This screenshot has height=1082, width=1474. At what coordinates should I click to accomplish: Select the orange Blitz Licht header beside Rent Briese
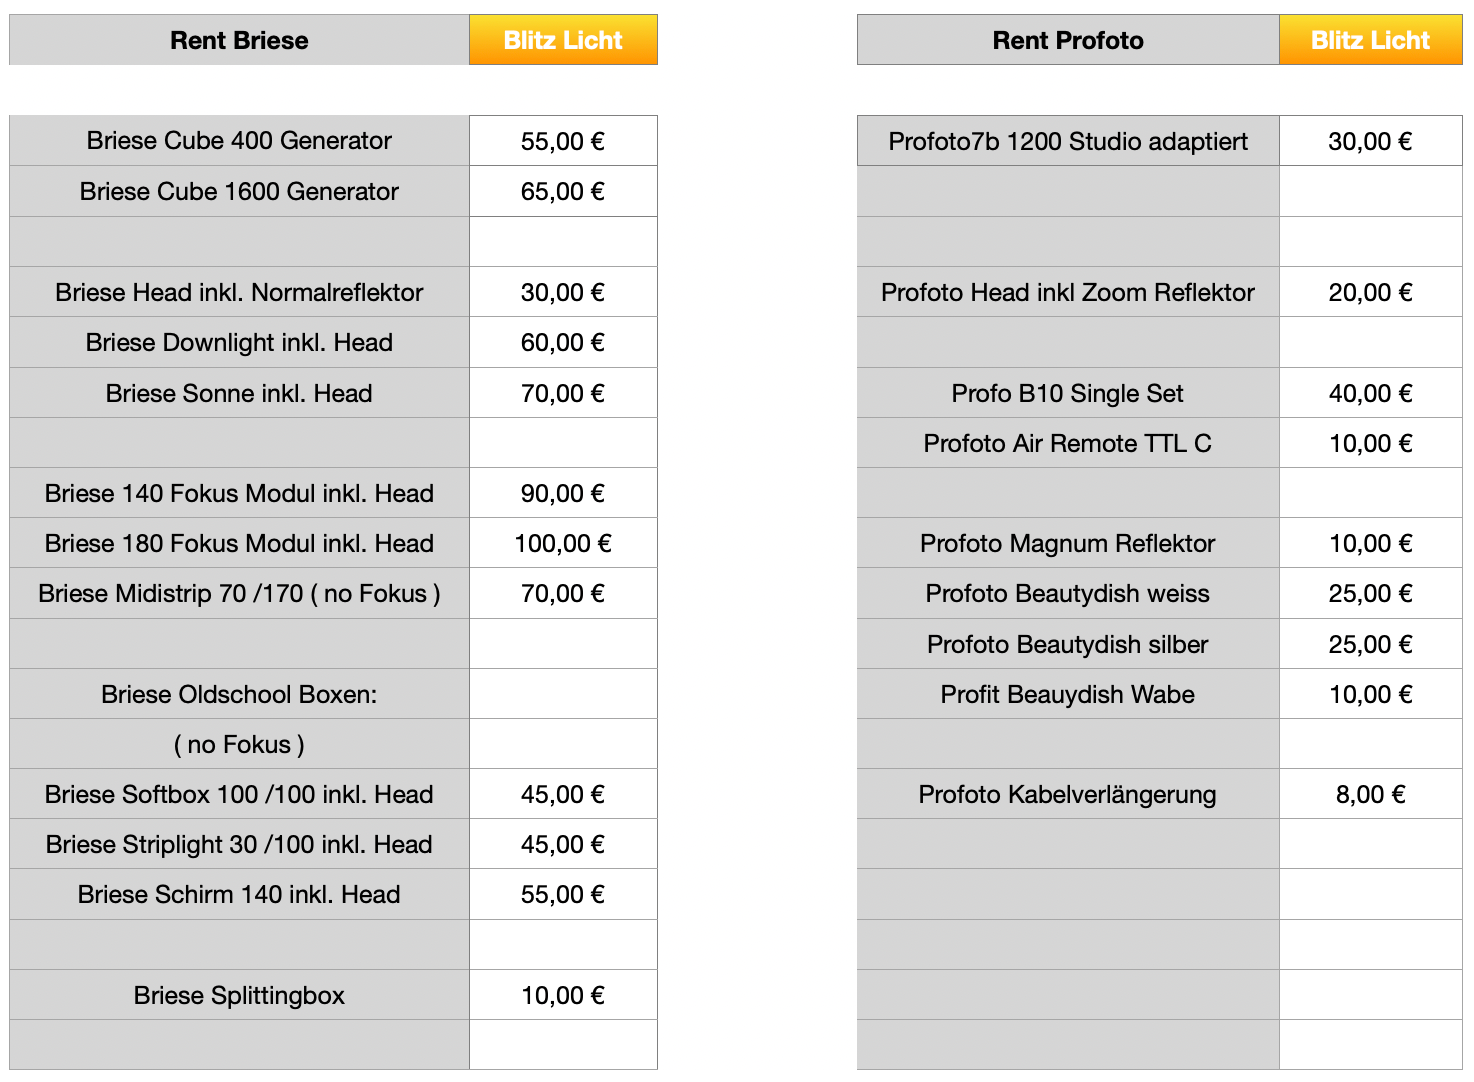coord(563,40)
